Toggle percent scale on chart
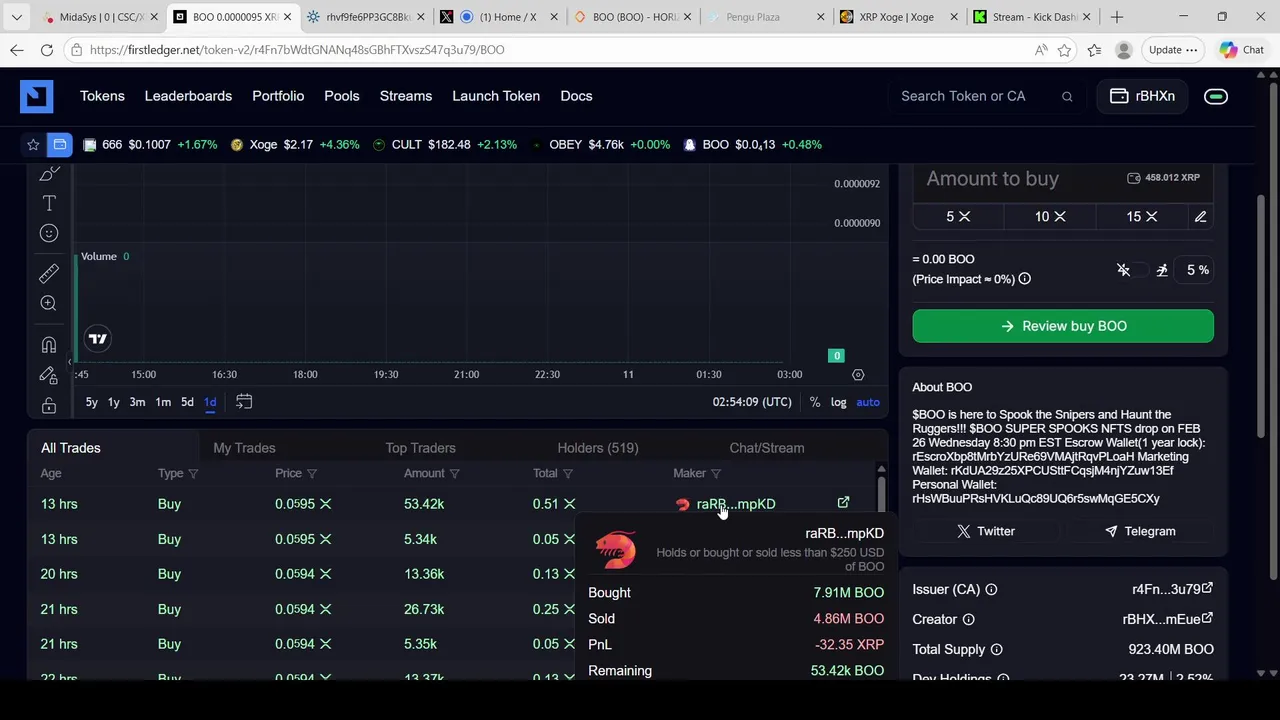The image size is (1280, 720). pos(815,402)
